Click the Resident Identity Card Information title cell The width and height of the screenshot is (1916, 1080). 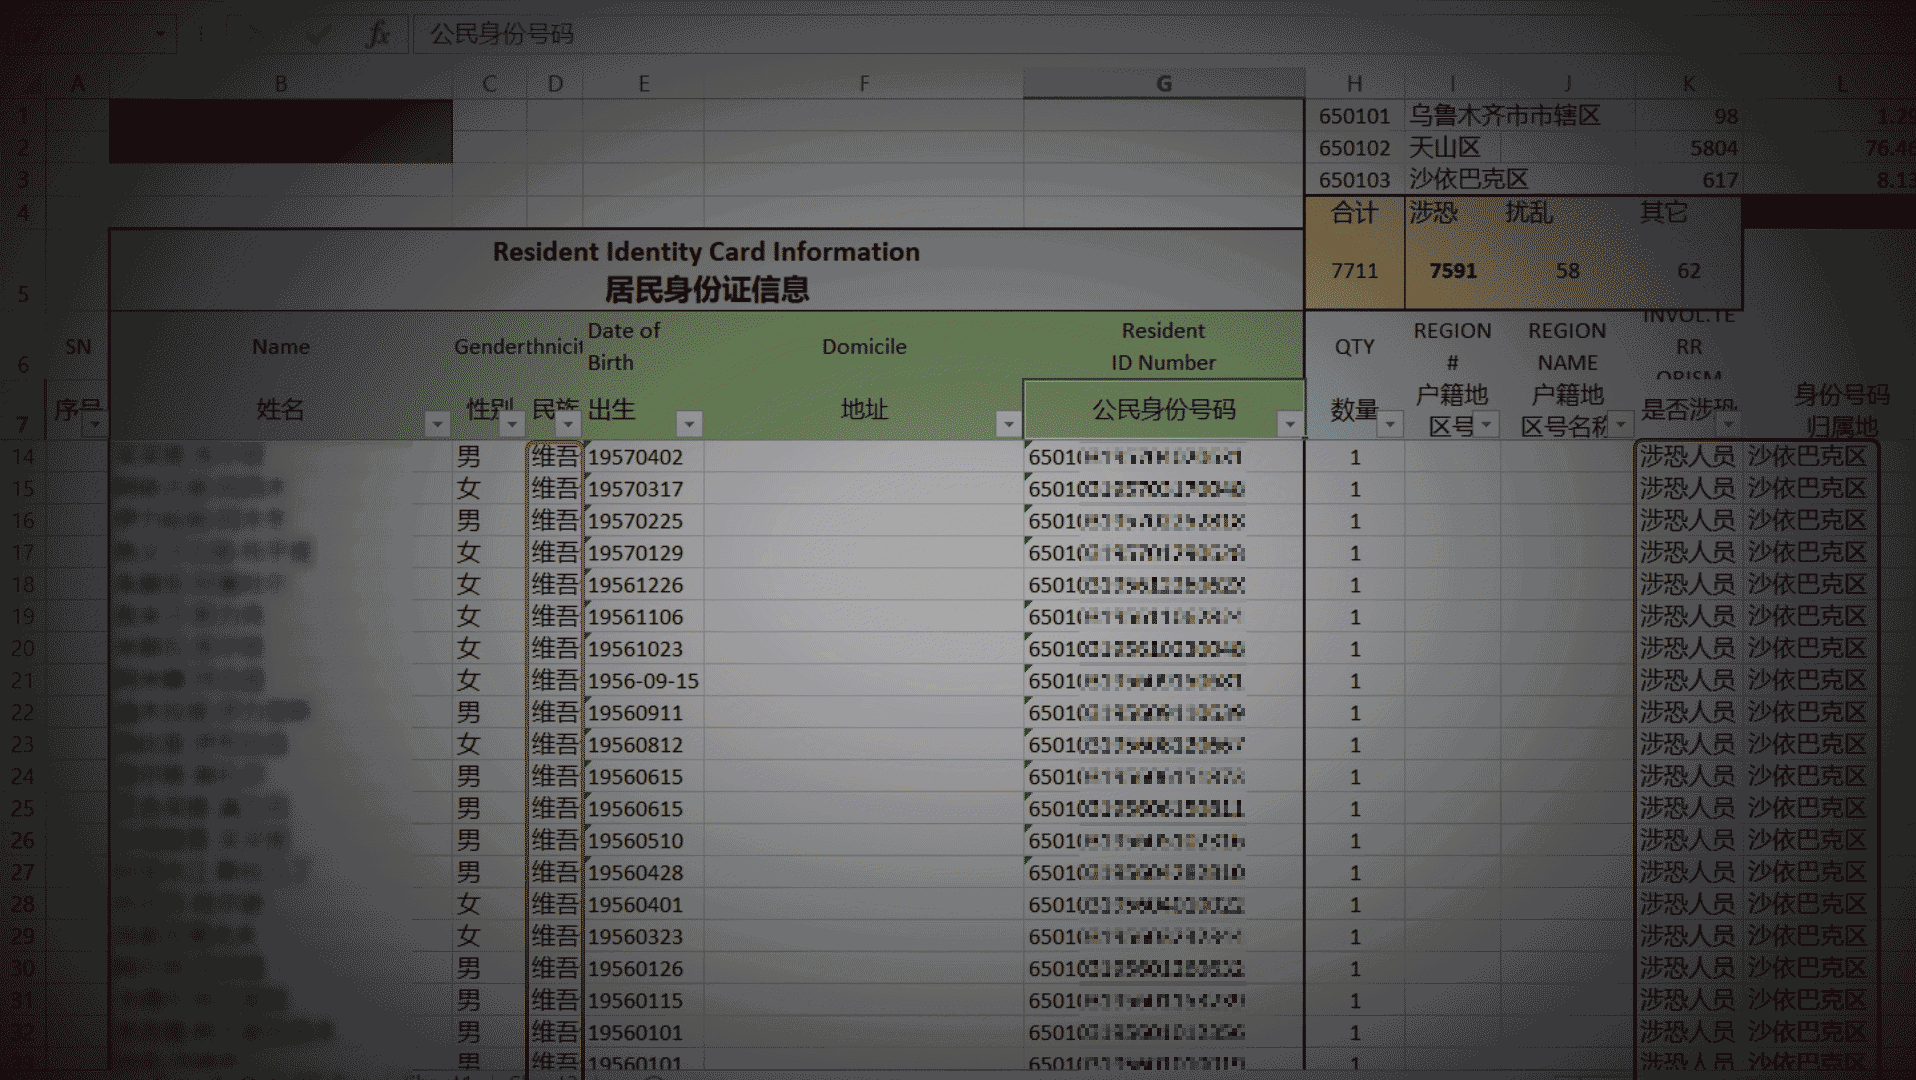coord(706,270)
